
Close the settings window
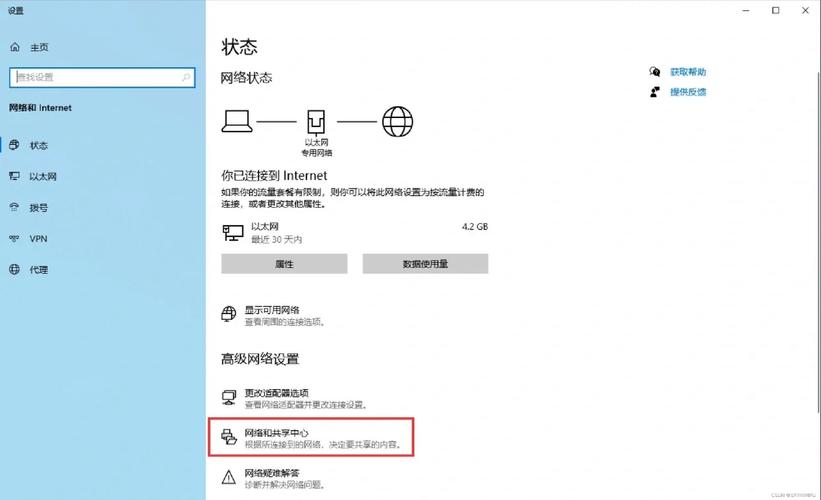[805, 10]
